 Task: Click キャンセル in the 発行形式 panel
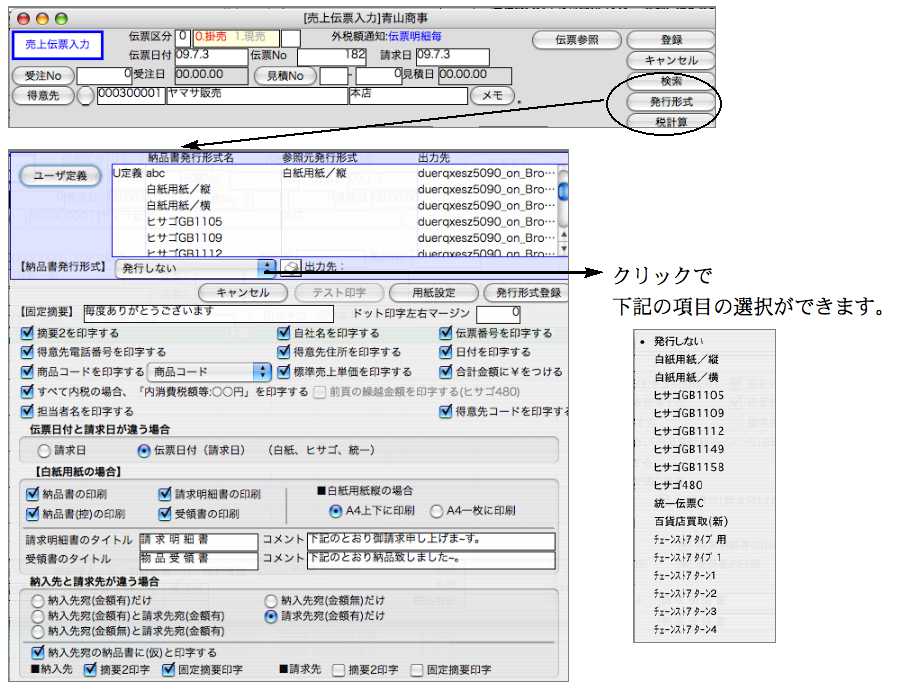click(243, 292)
